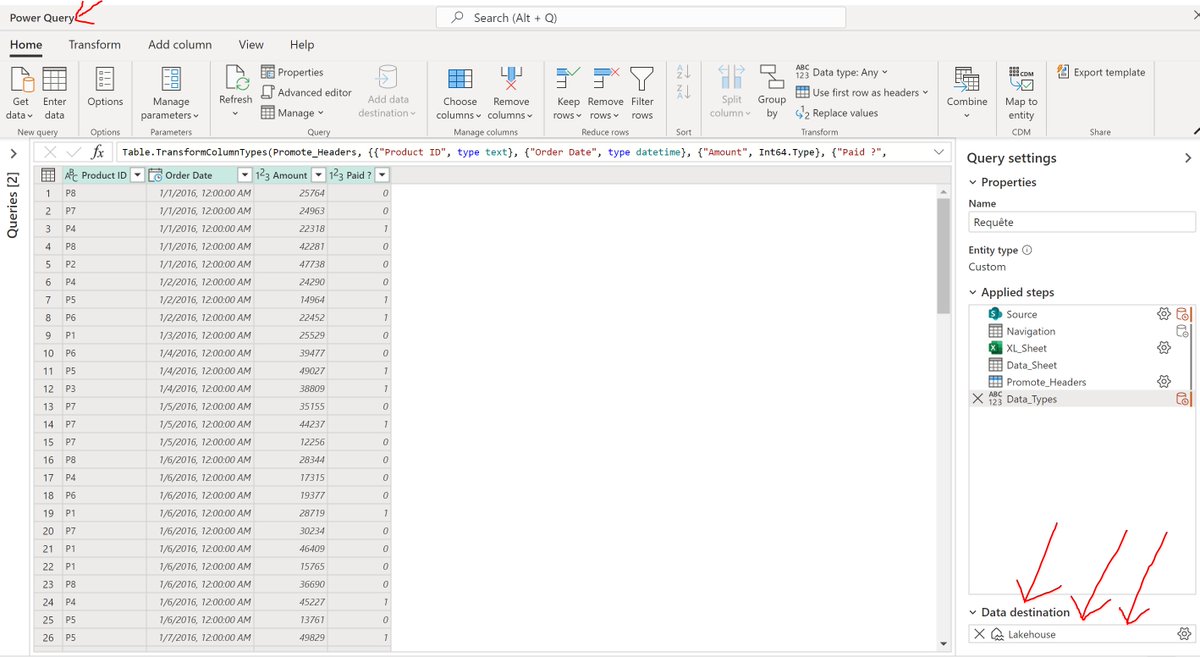
Task: Open the Keep rows menu
Action: (568, 94)
